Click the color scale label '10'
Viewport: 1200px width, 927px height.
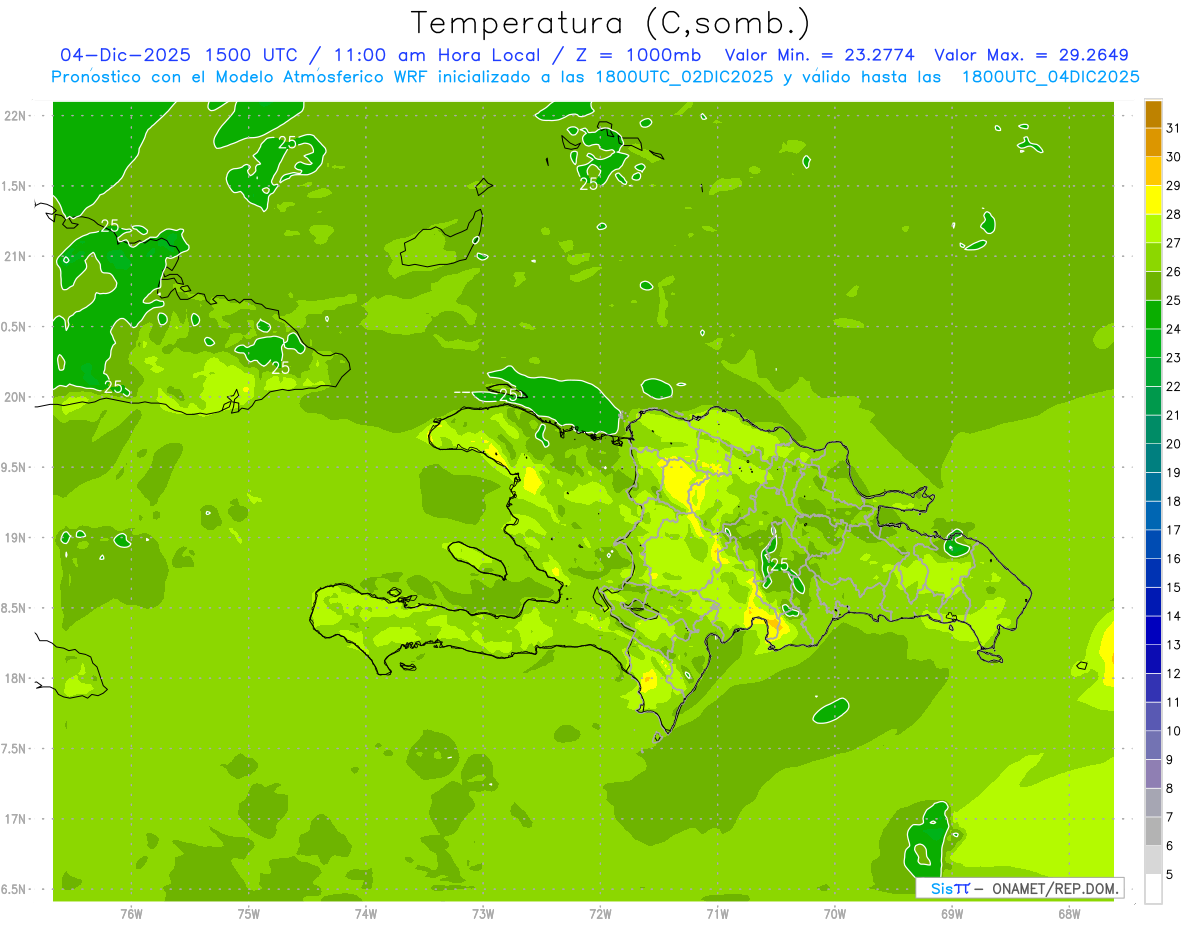1174,731
